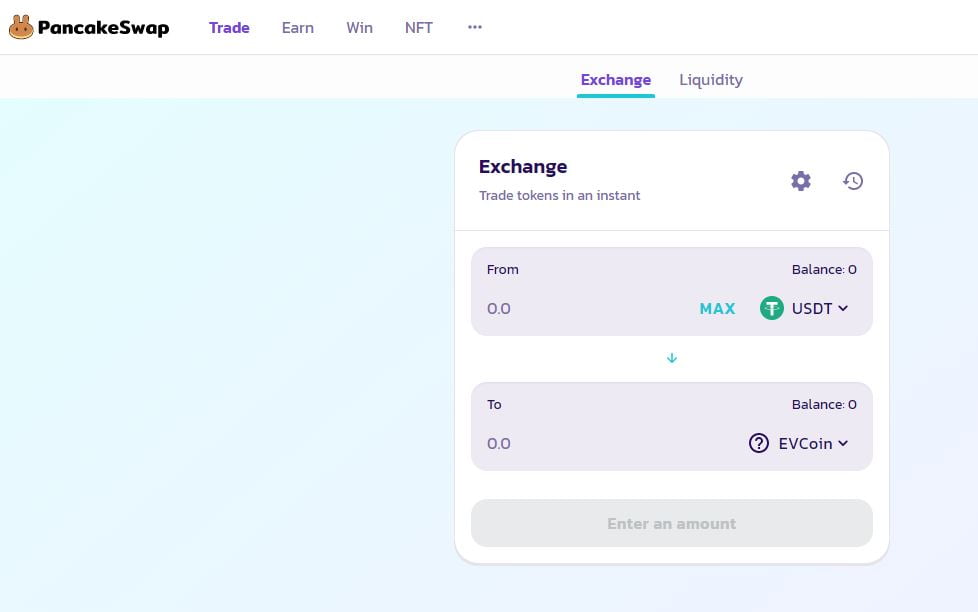Expand the USDT token dropdown
Image resolution: width=978 pixels, height=612 pixels.
click(842, 308)
